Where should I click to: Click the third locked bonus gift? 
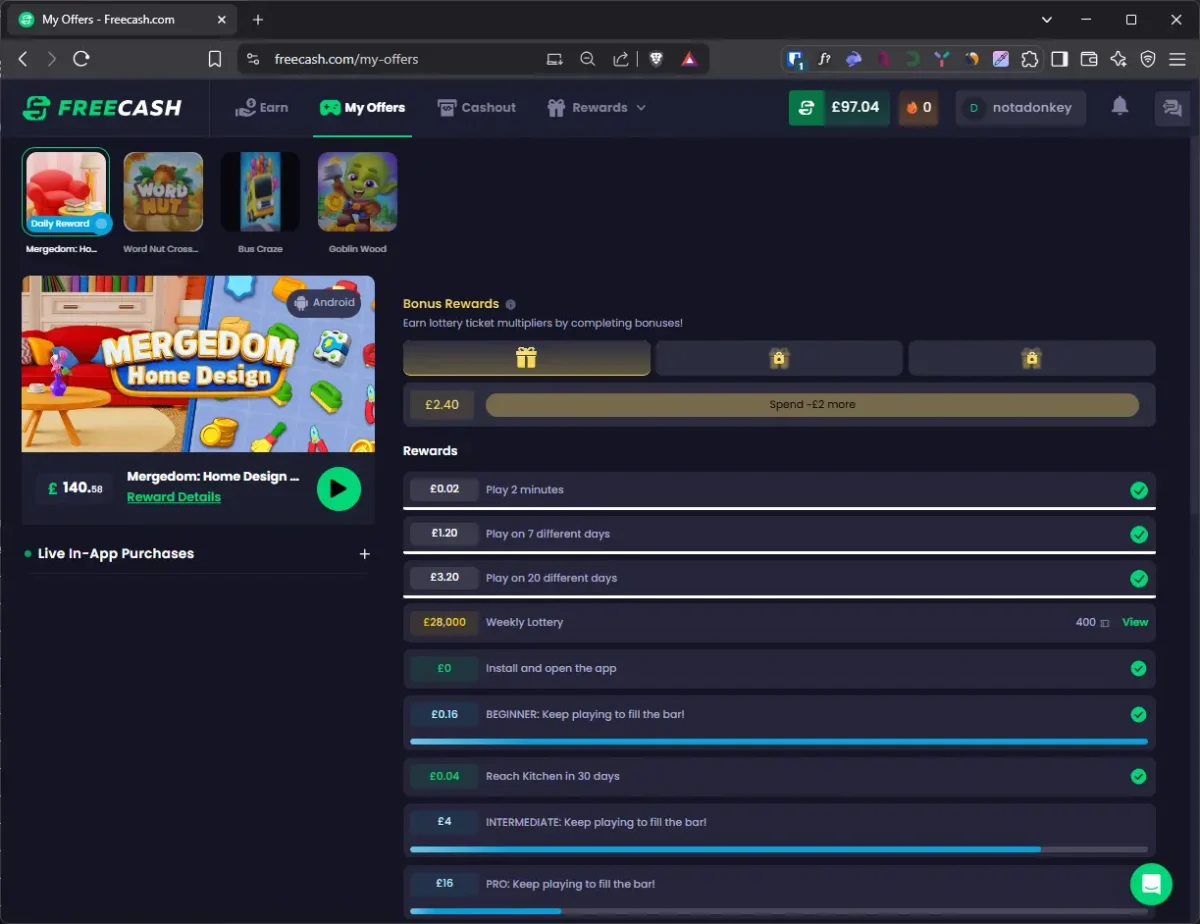(1032, 358)
